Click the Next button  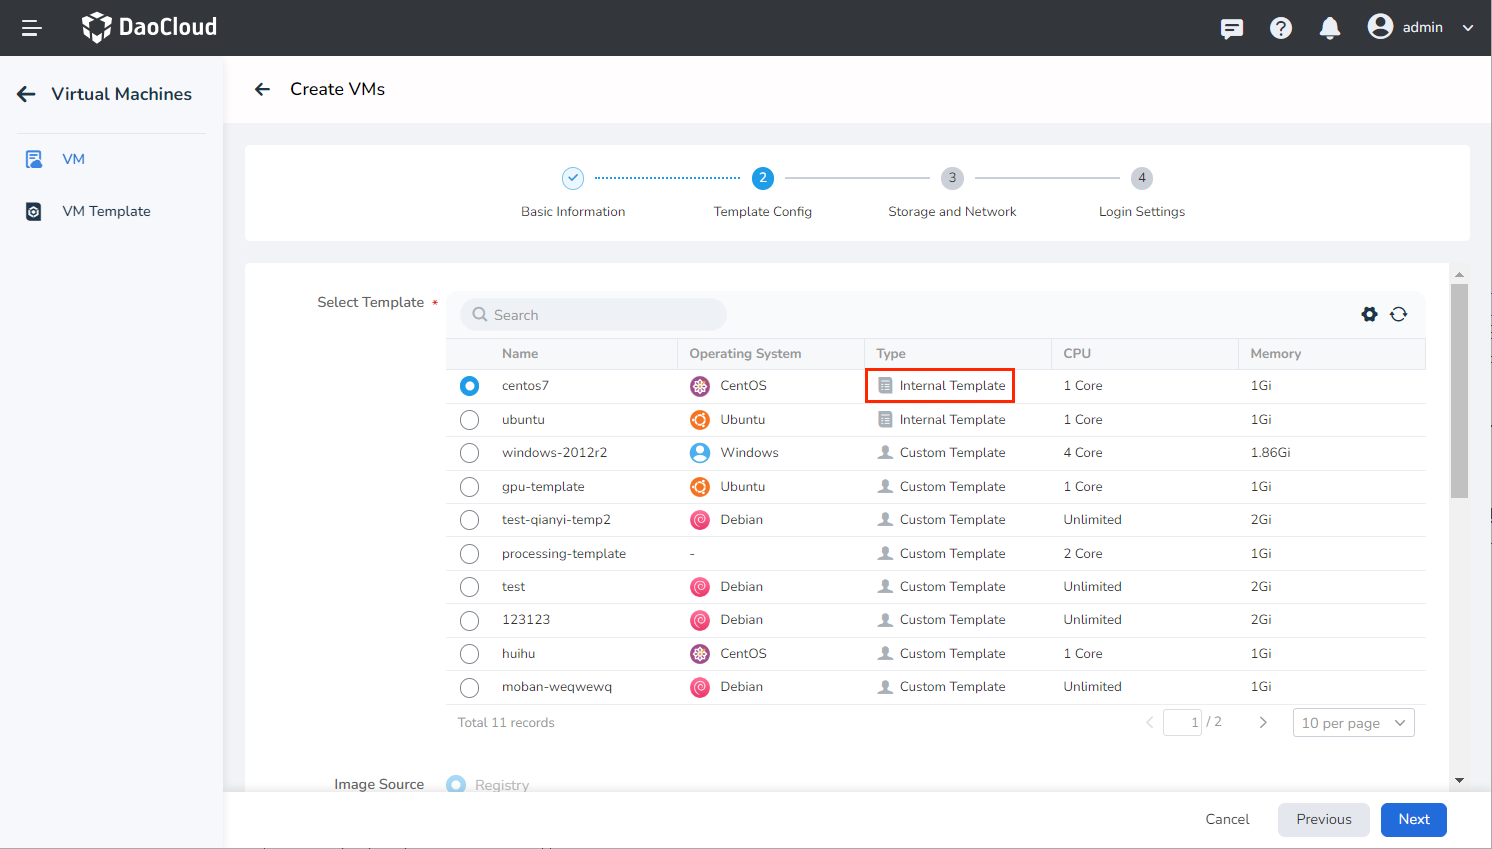pyautogui.click(x=1413, y=819)
